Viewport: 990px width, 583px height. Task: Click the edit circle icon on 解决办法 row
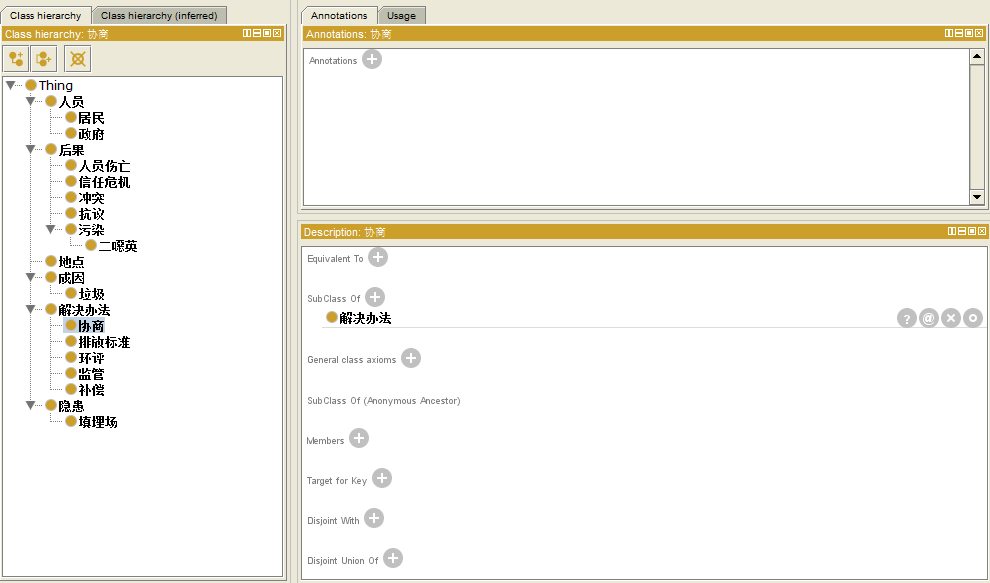click(x=972, y=318)
